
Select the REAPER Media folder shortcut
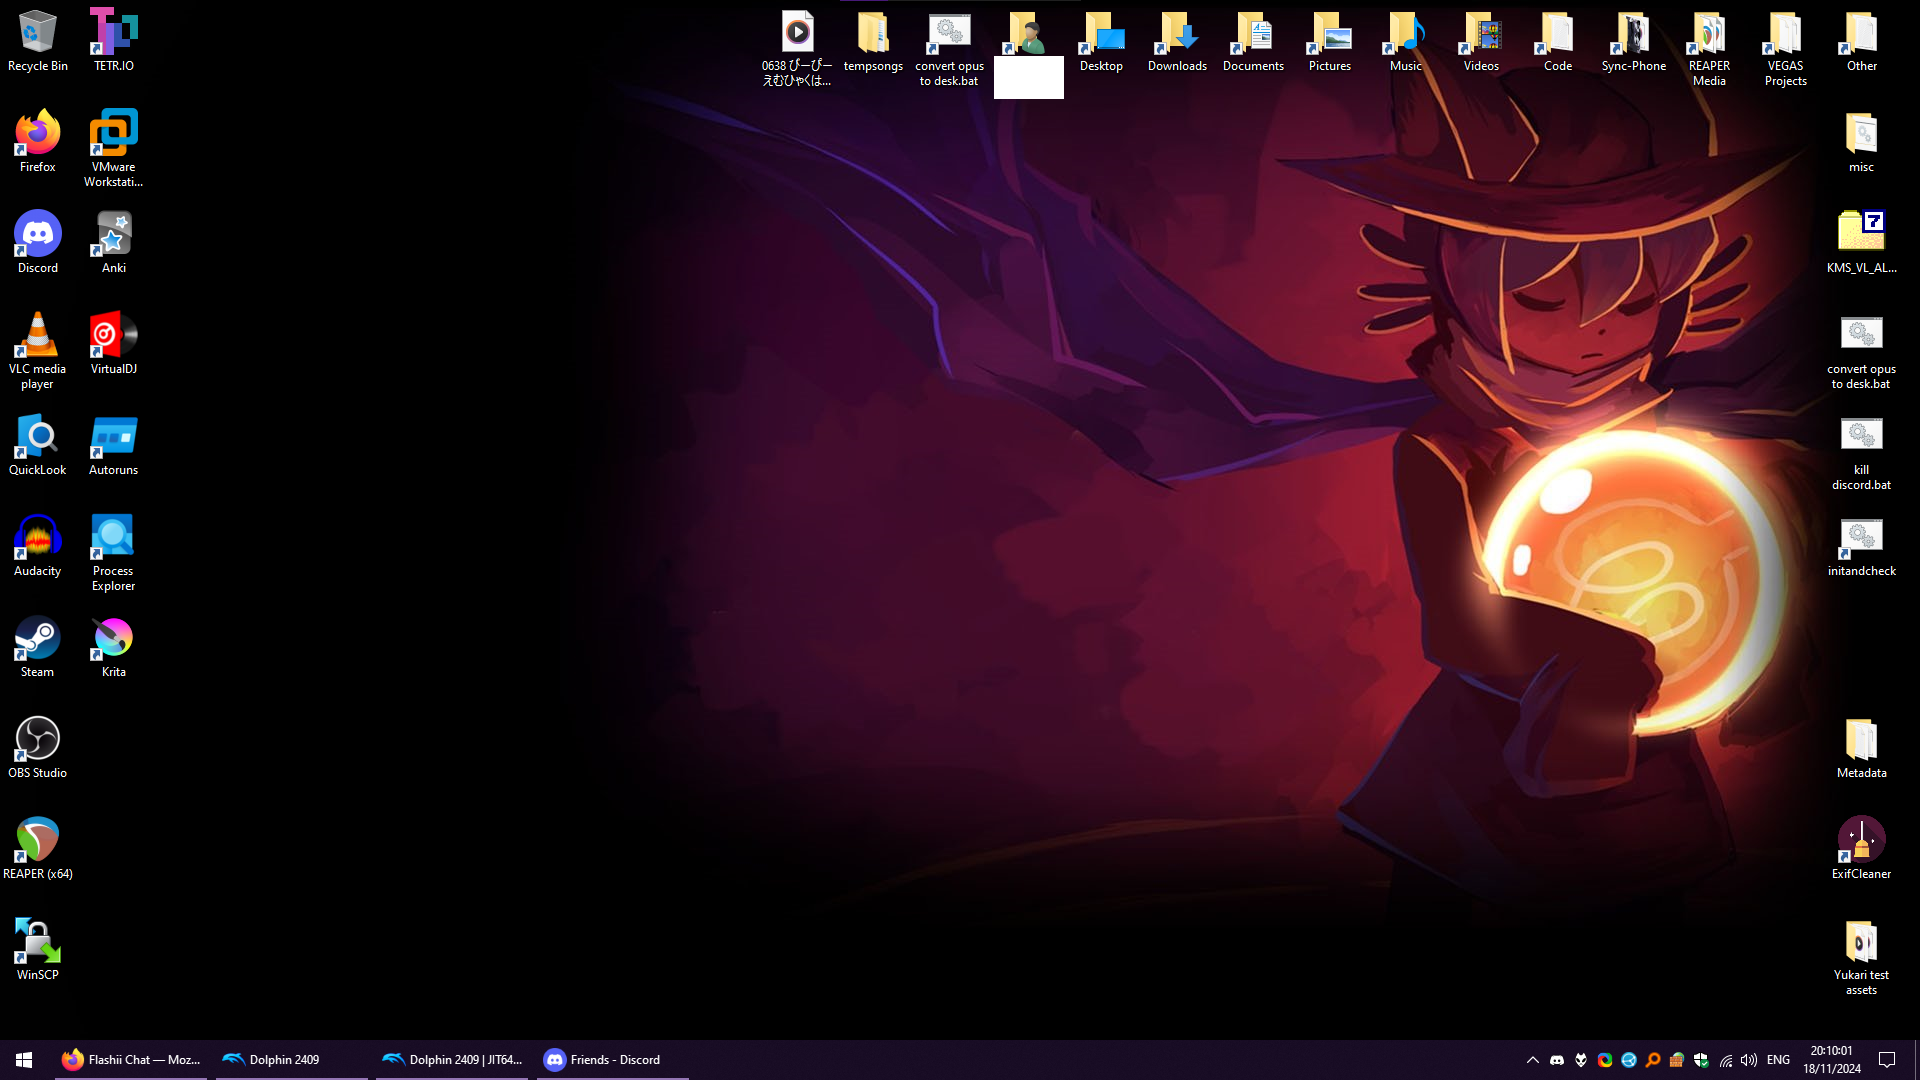[x=1709, y=48]
